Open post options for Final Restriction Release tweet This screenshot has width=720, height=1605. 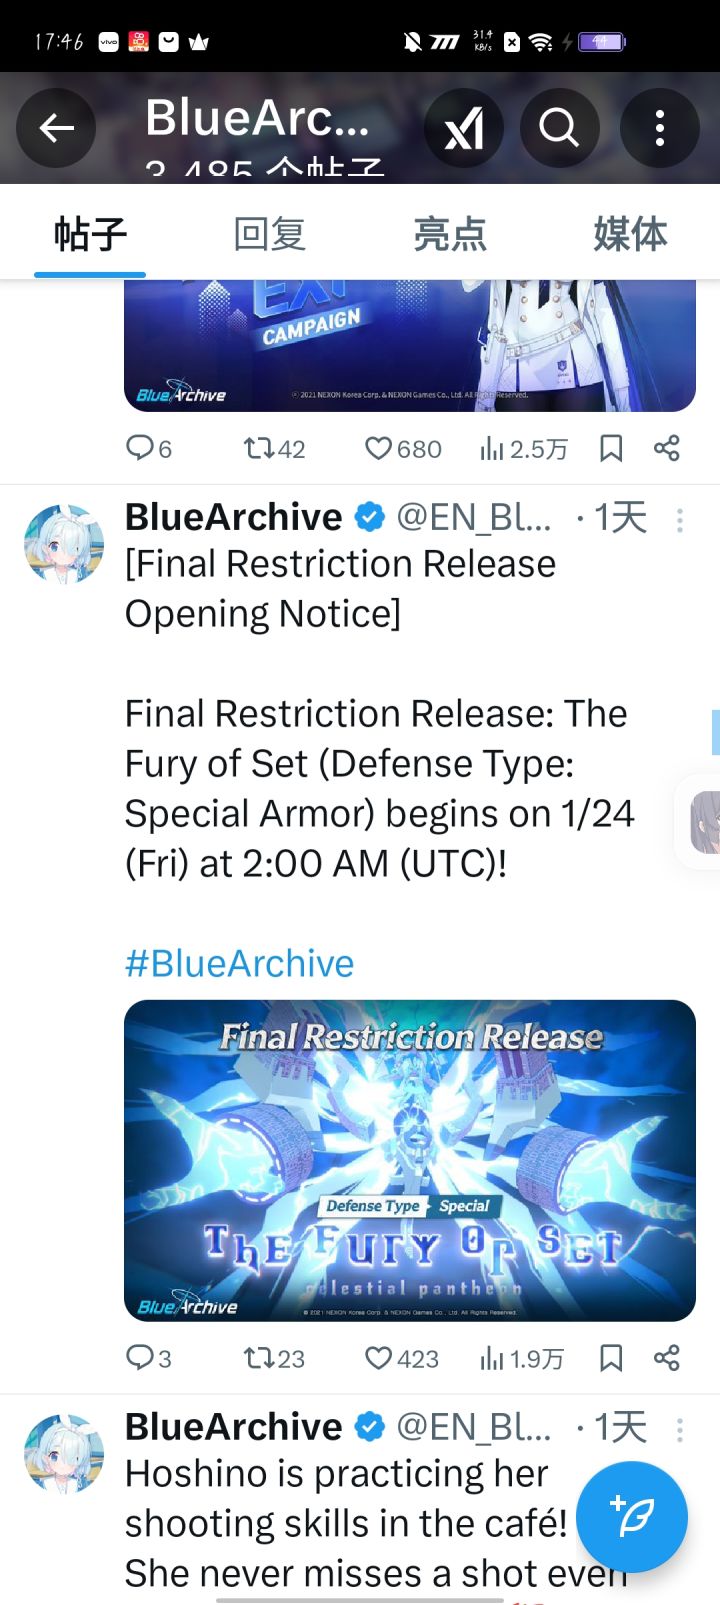point(680,520)
